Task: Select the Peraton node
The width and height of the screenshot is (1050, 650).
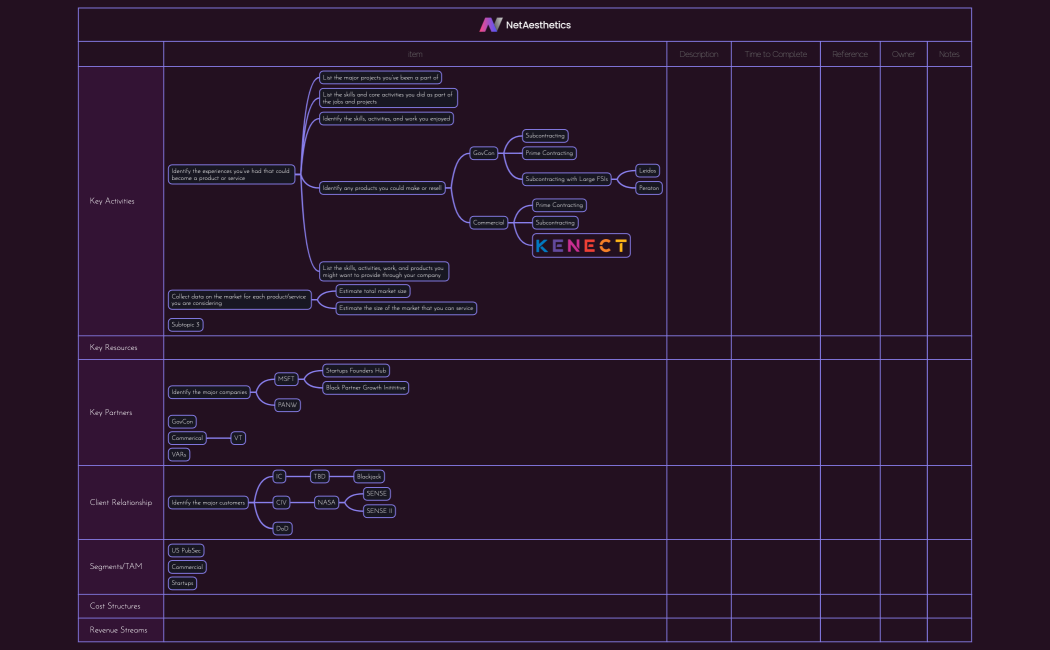Action: coord(649,188)
